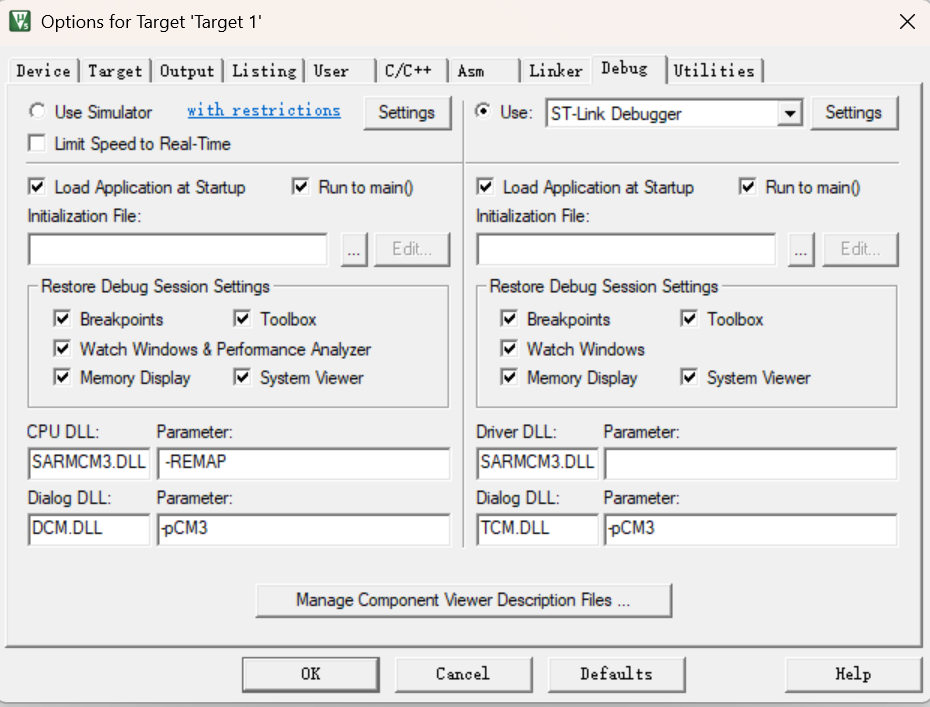The height and width of the screenshot is (707, 930).
Task: Toggle hardware Breakpoints checkbox
Action: (509, 319)
